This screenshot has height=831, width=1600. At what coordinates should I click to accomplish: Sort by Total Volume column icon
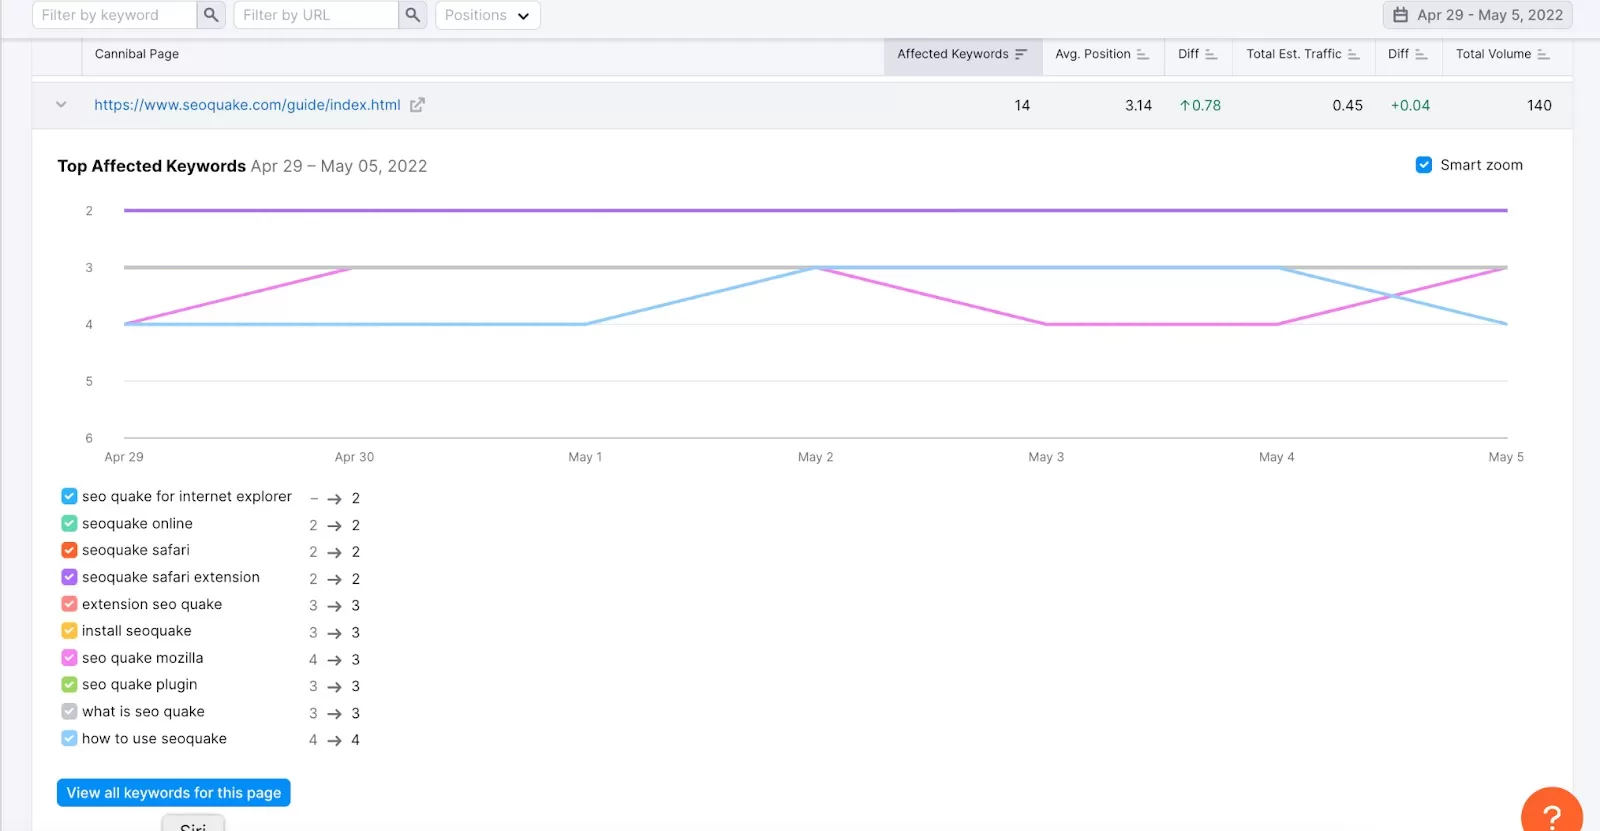pyautogui.click(x=1543, y=54)
